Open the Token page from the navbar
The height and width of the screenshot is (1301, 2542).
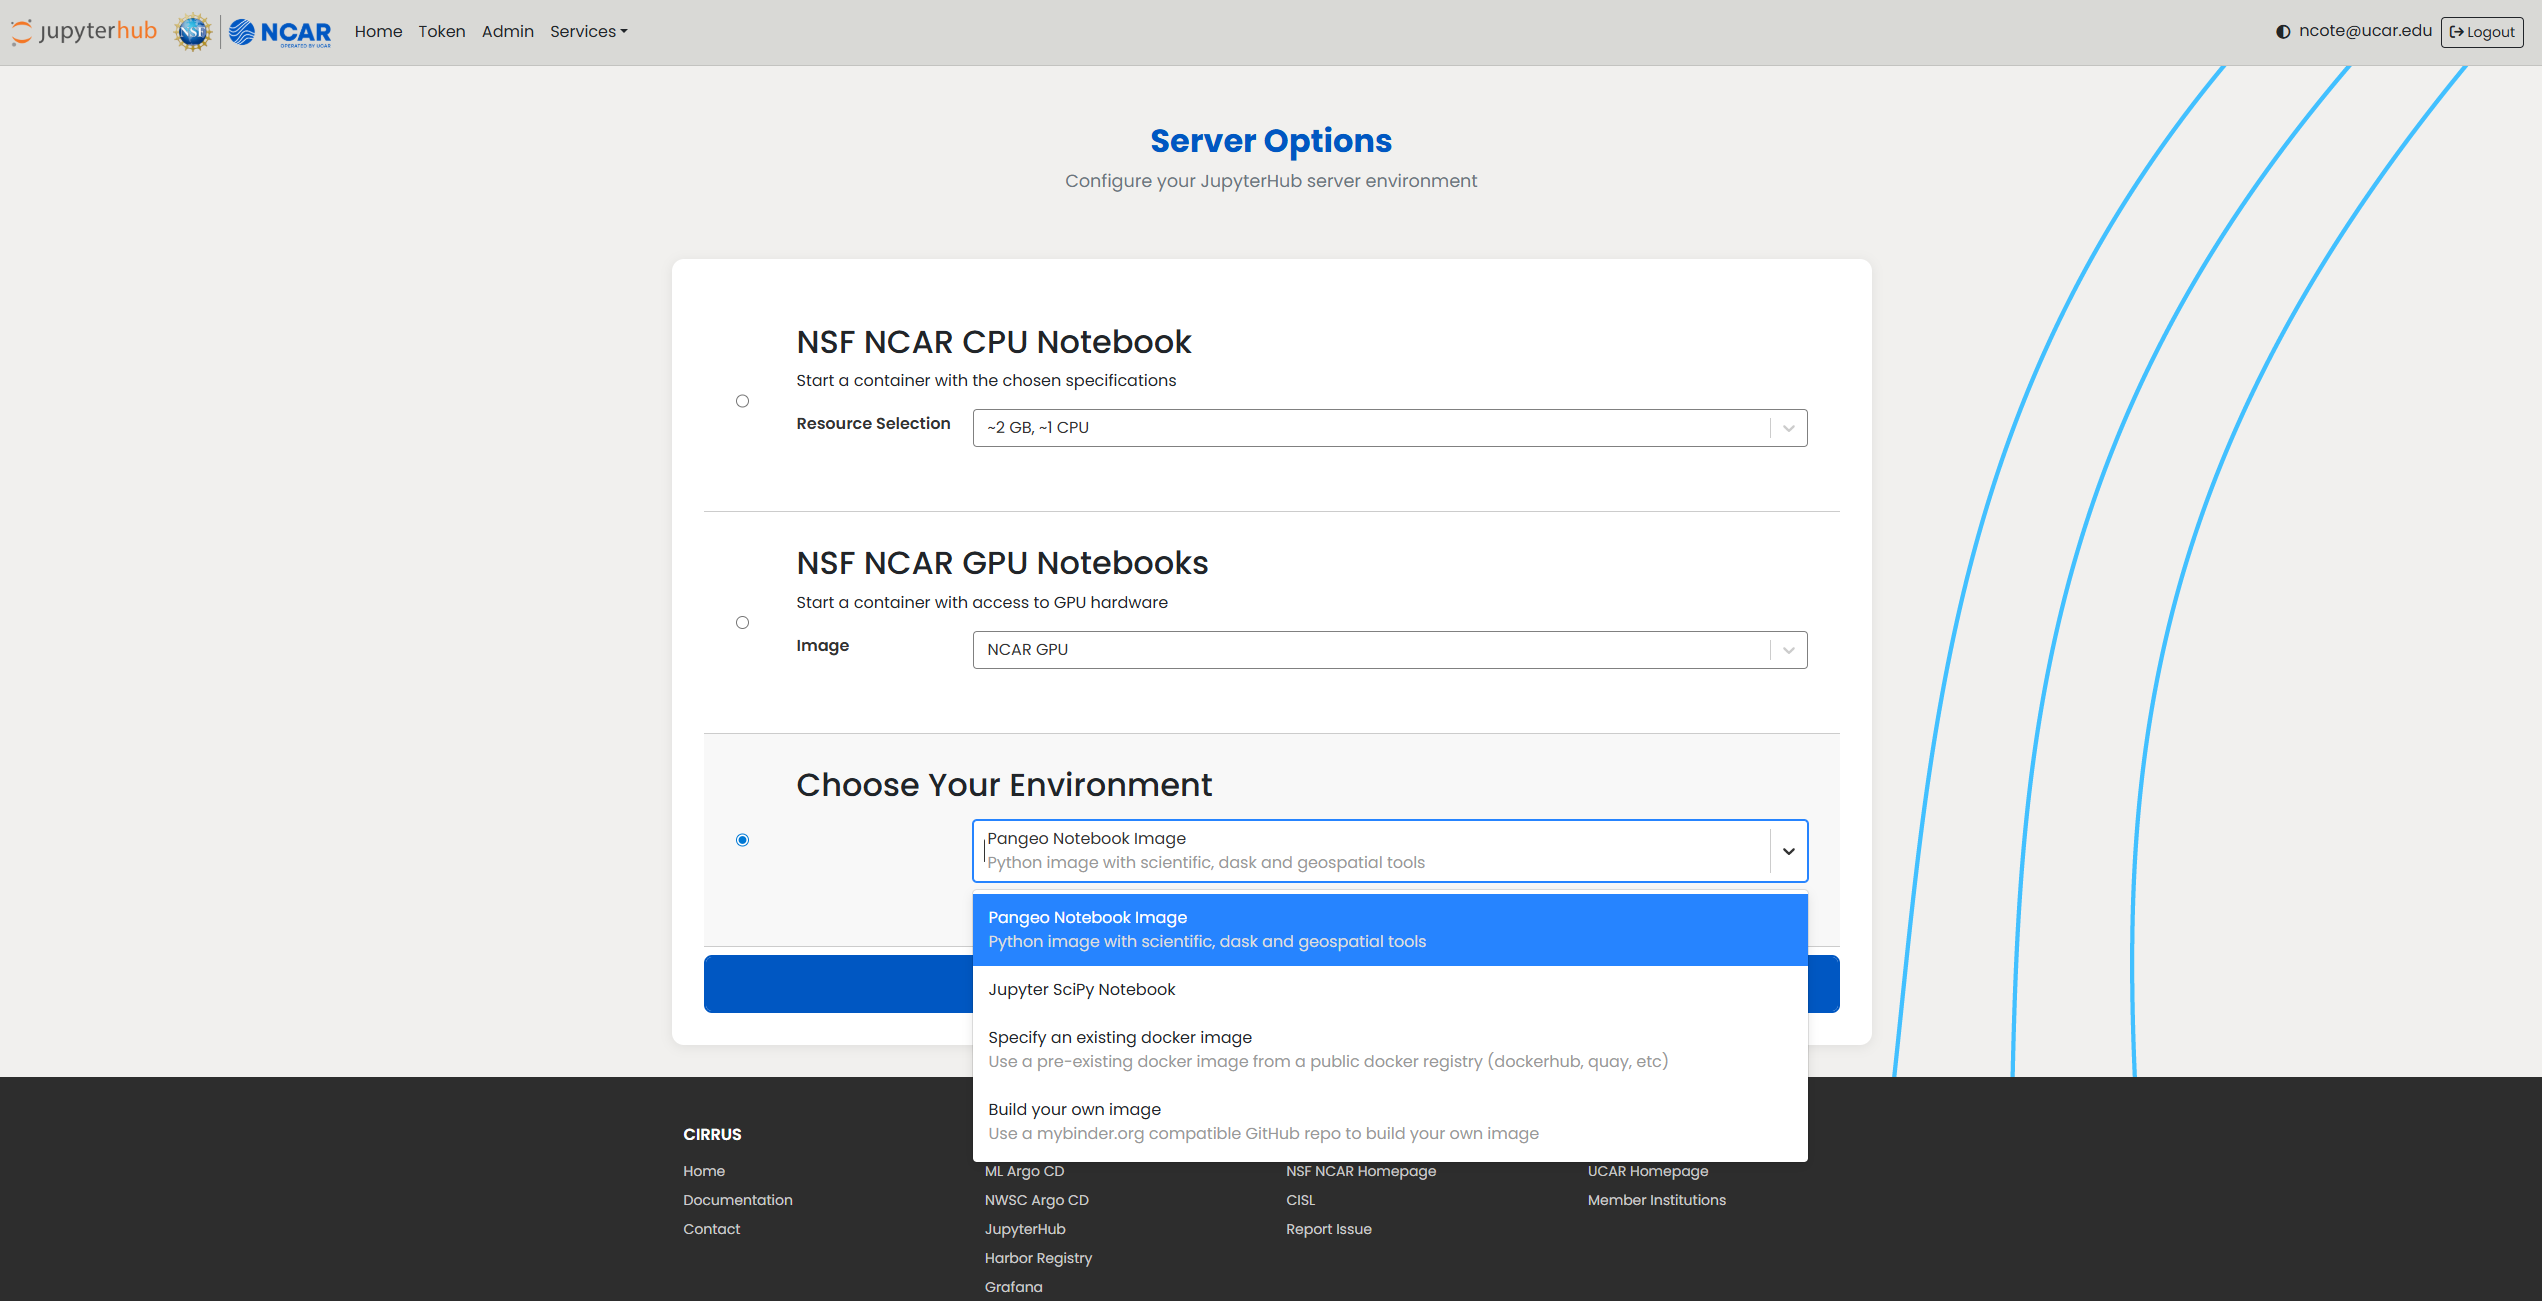[x=442, y=31]
